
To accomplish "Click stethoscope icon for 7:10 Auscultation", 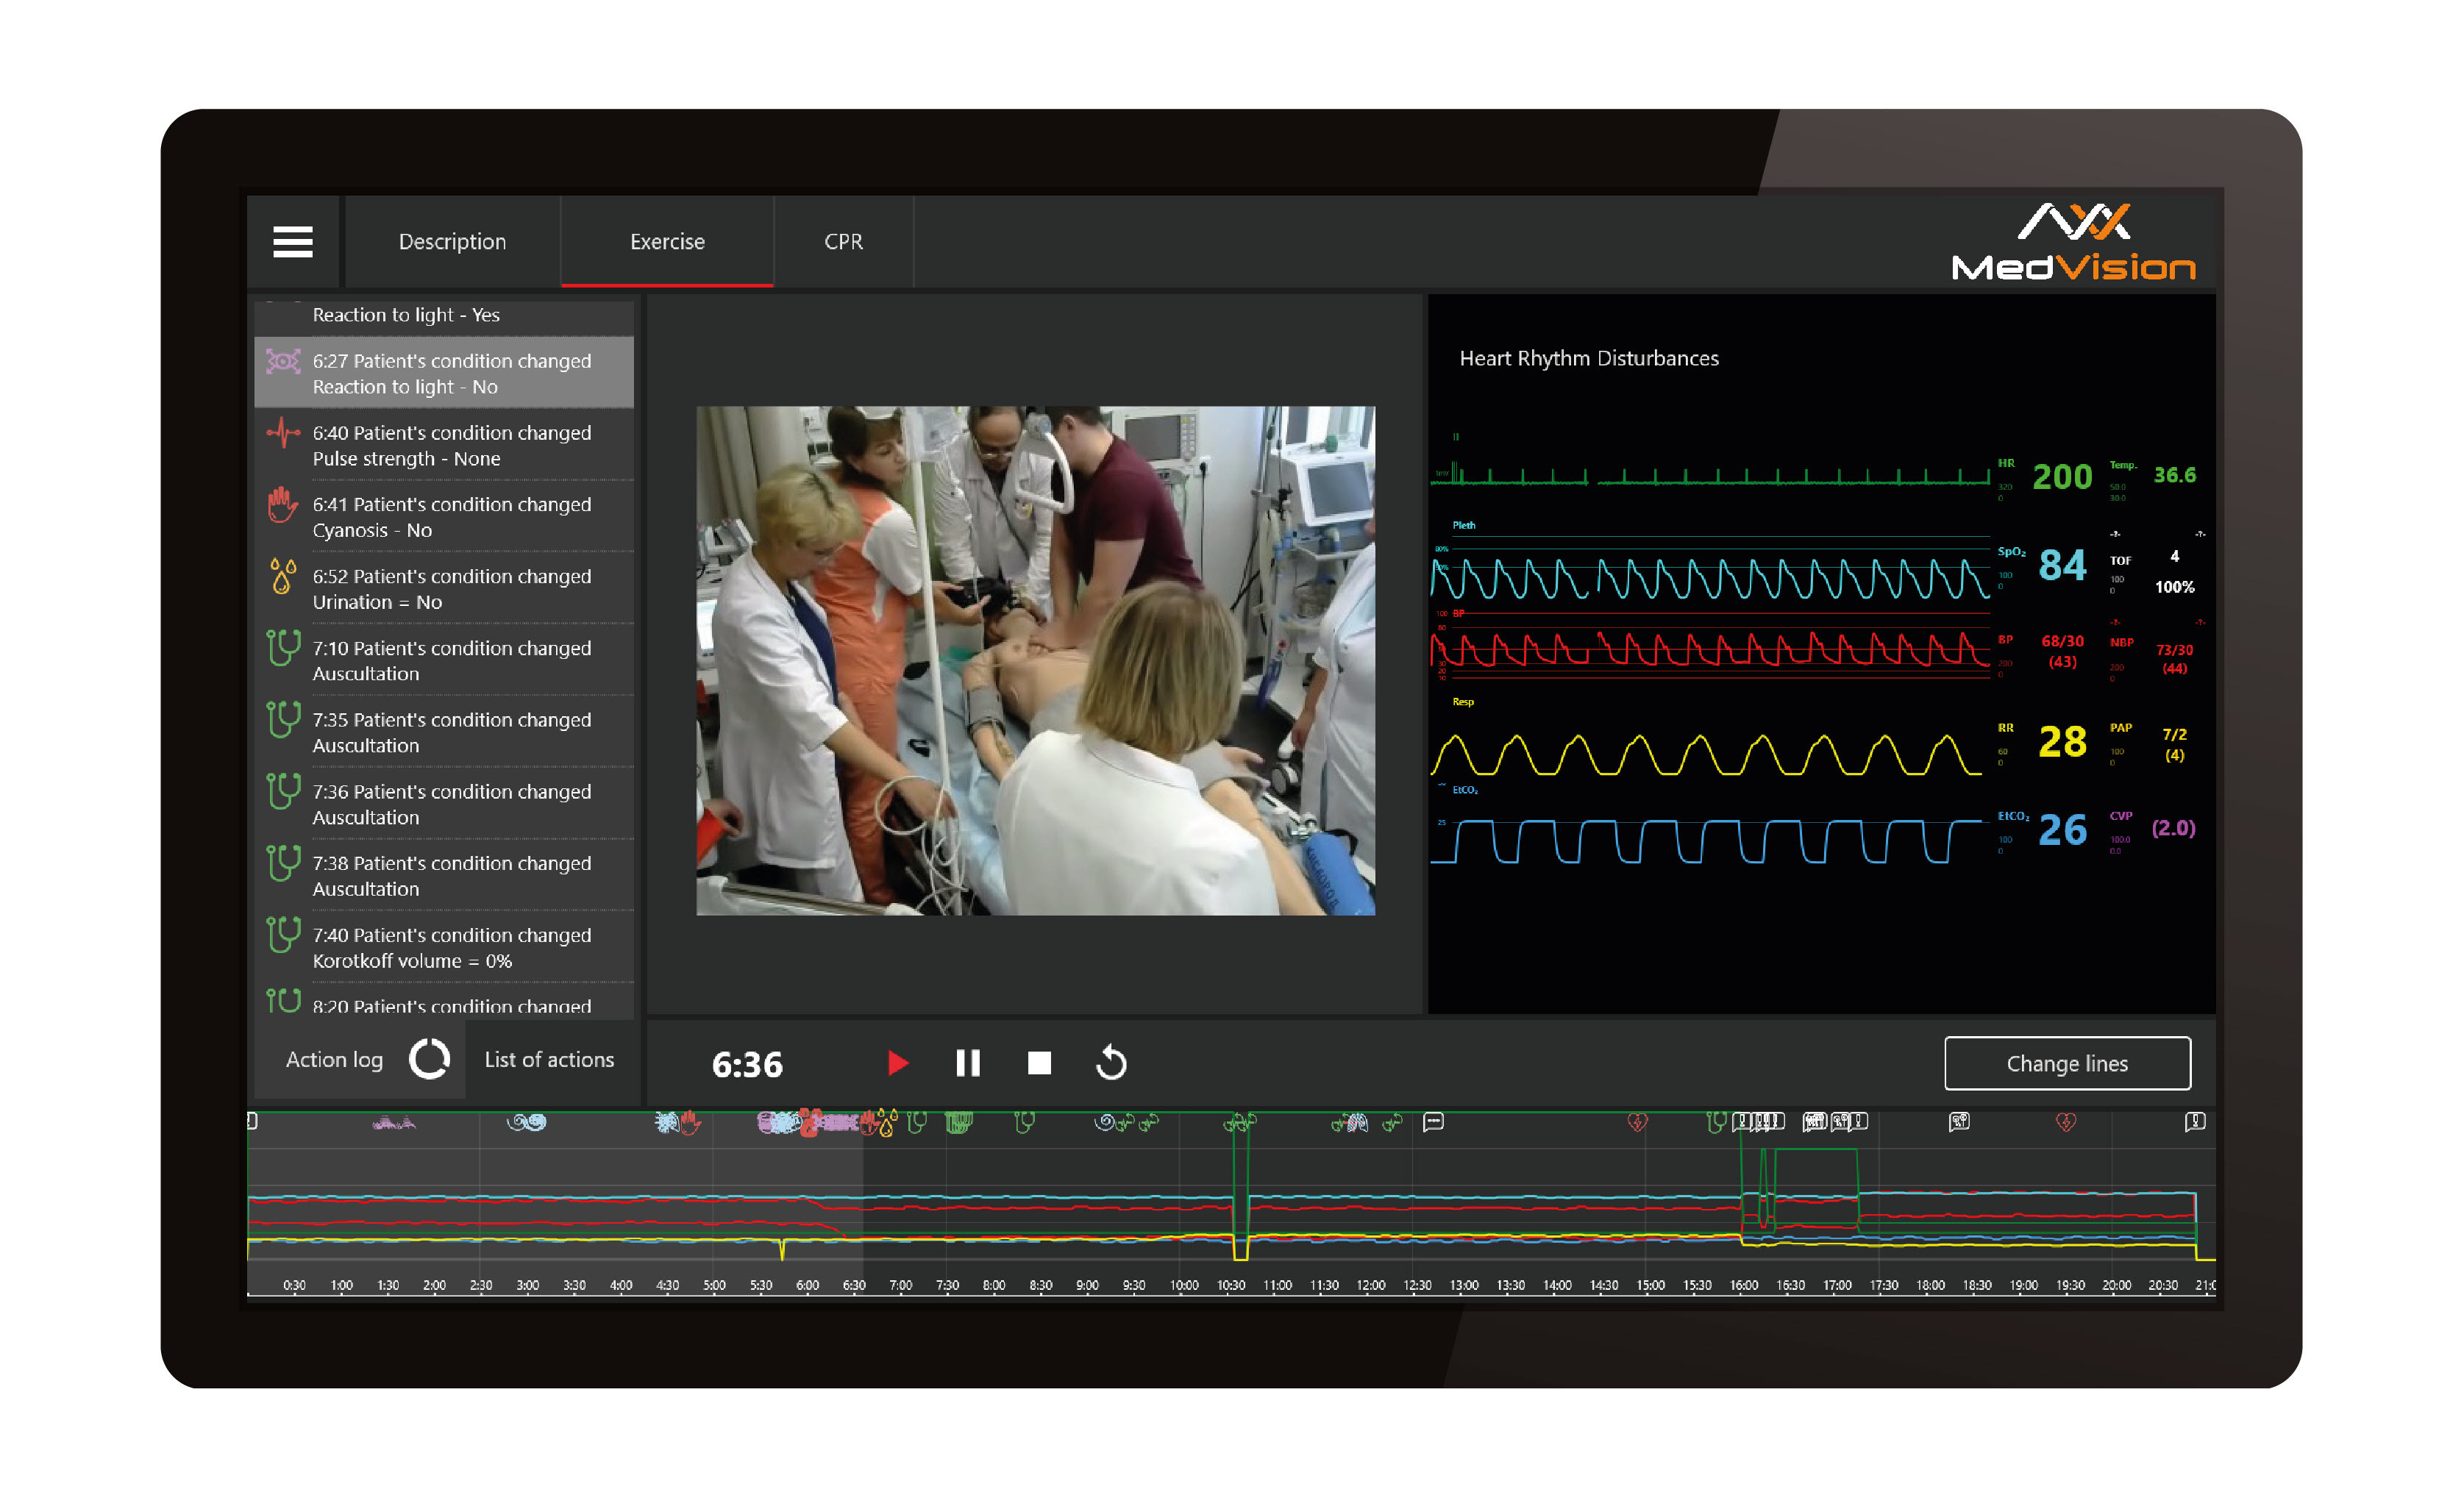I will click(x=283, y=649).
